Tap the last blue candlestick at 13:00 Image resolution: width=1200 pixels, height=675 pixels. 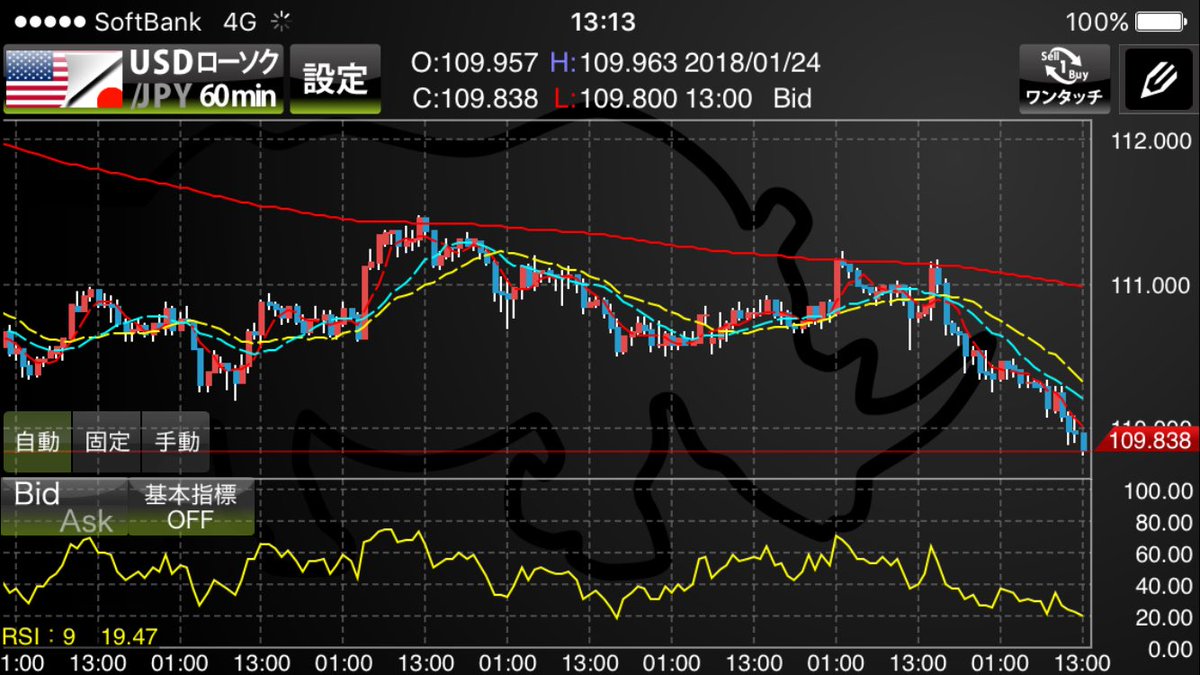click(x=1084, y=442)
